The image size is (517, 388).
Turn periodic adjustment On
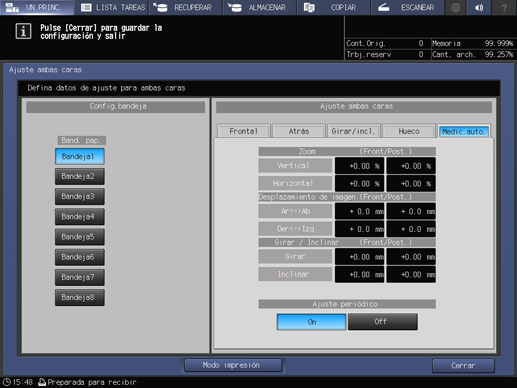(311, 322)
